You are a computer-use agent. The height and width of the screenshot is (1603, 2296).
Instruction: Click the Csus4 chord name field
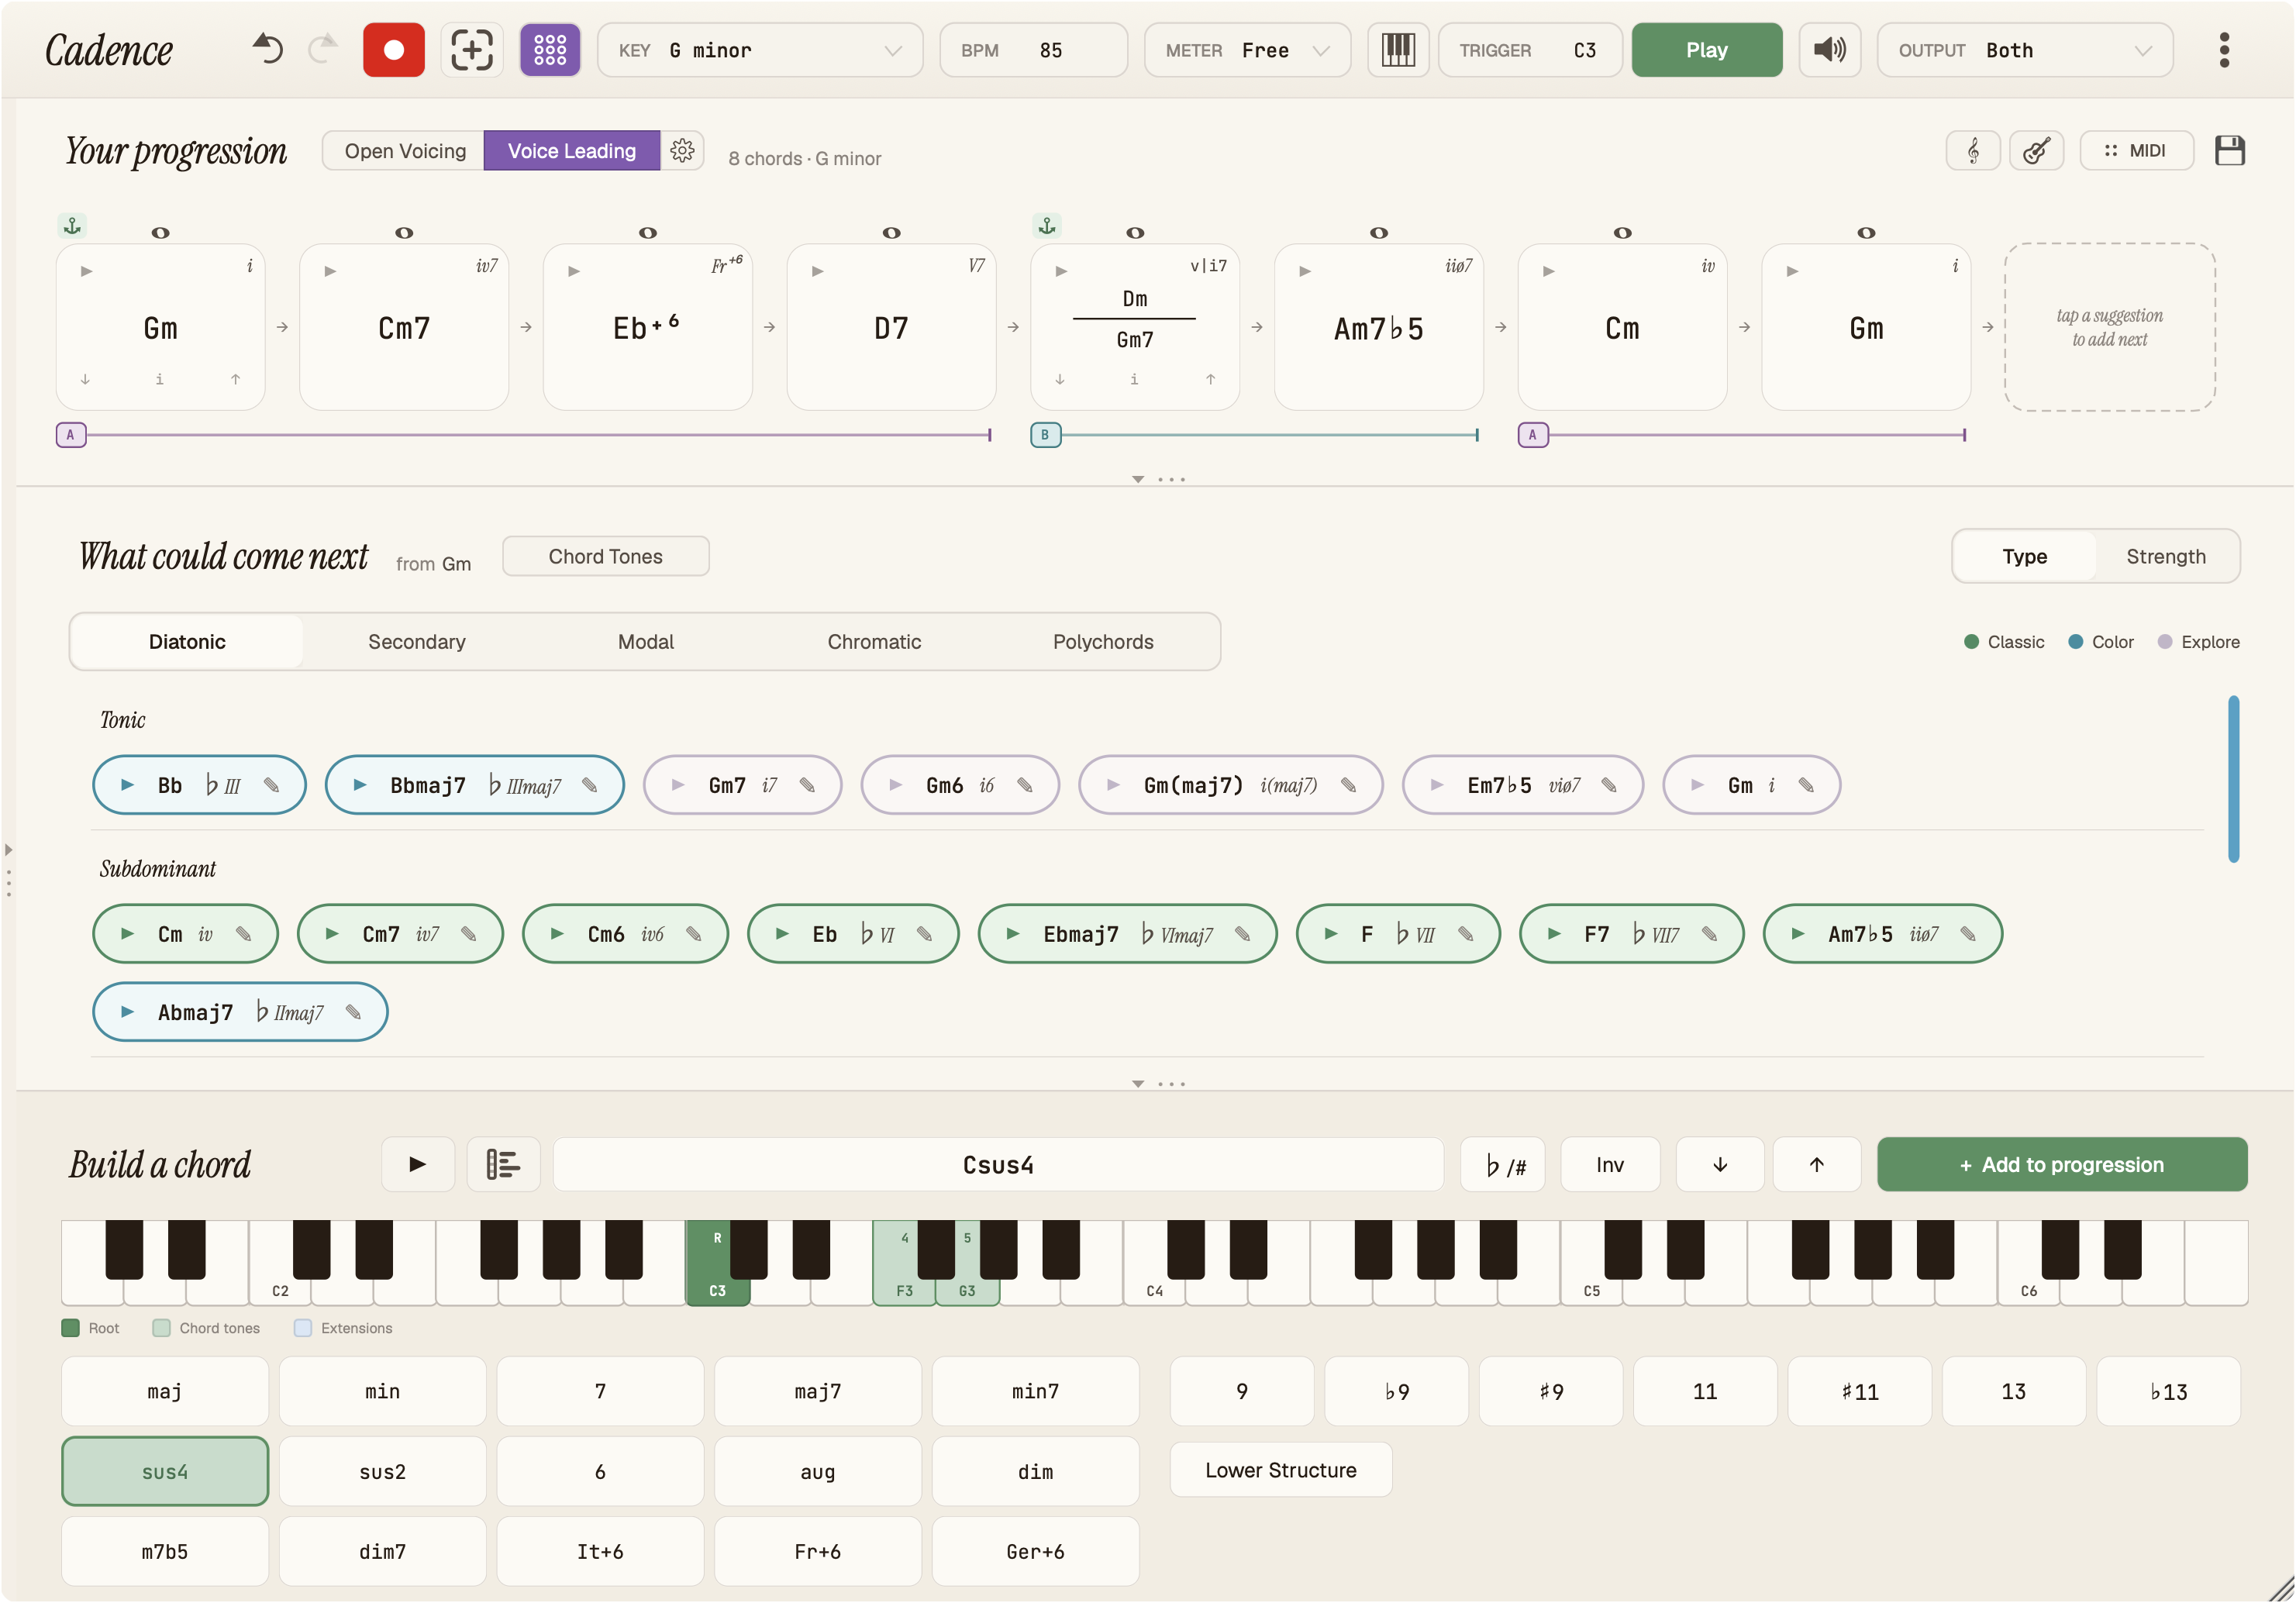point(998,1164)
